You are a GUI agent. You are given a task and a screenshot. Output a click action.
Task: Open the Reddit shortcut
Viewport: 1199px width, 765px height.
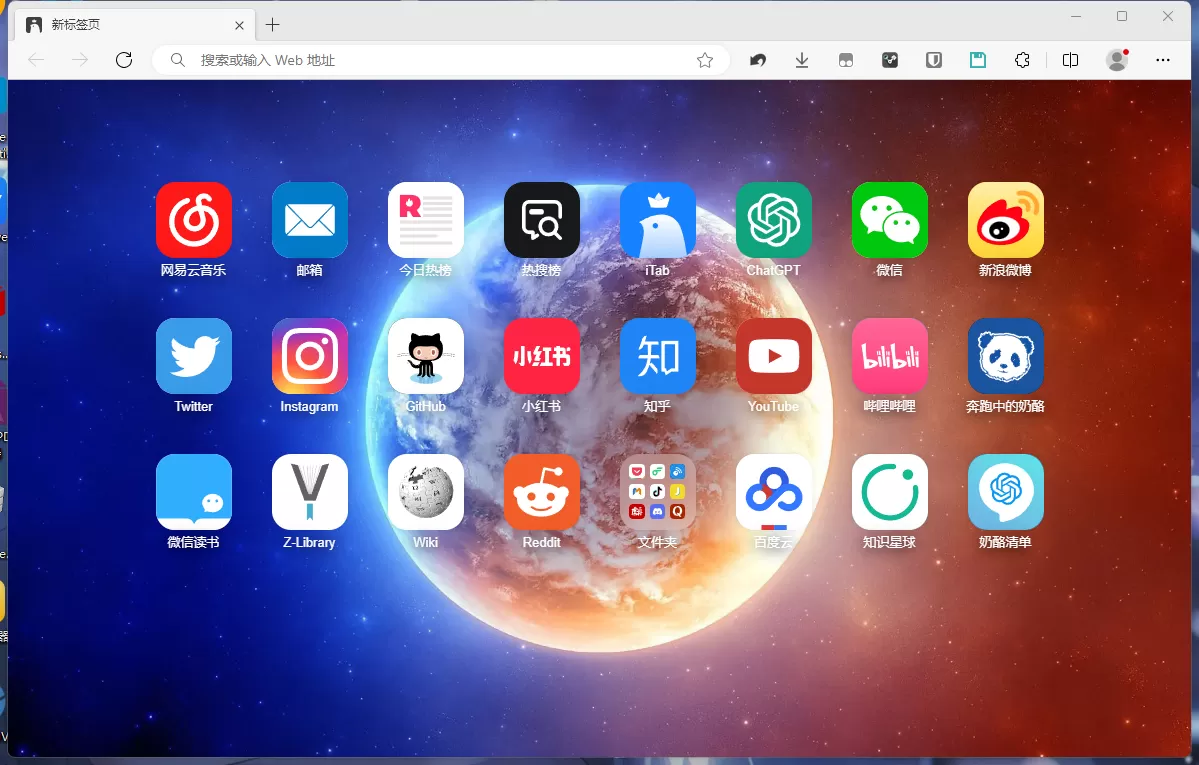(x=541, y=492)
